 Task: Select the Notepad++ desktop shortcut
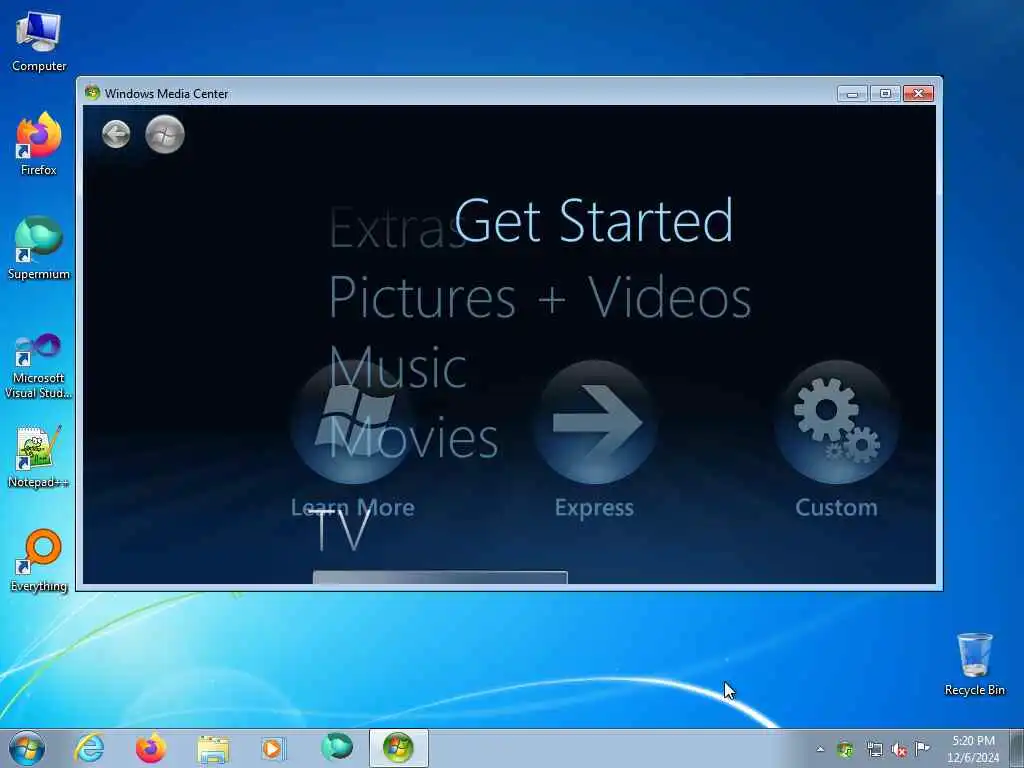(x=39, y=457)
